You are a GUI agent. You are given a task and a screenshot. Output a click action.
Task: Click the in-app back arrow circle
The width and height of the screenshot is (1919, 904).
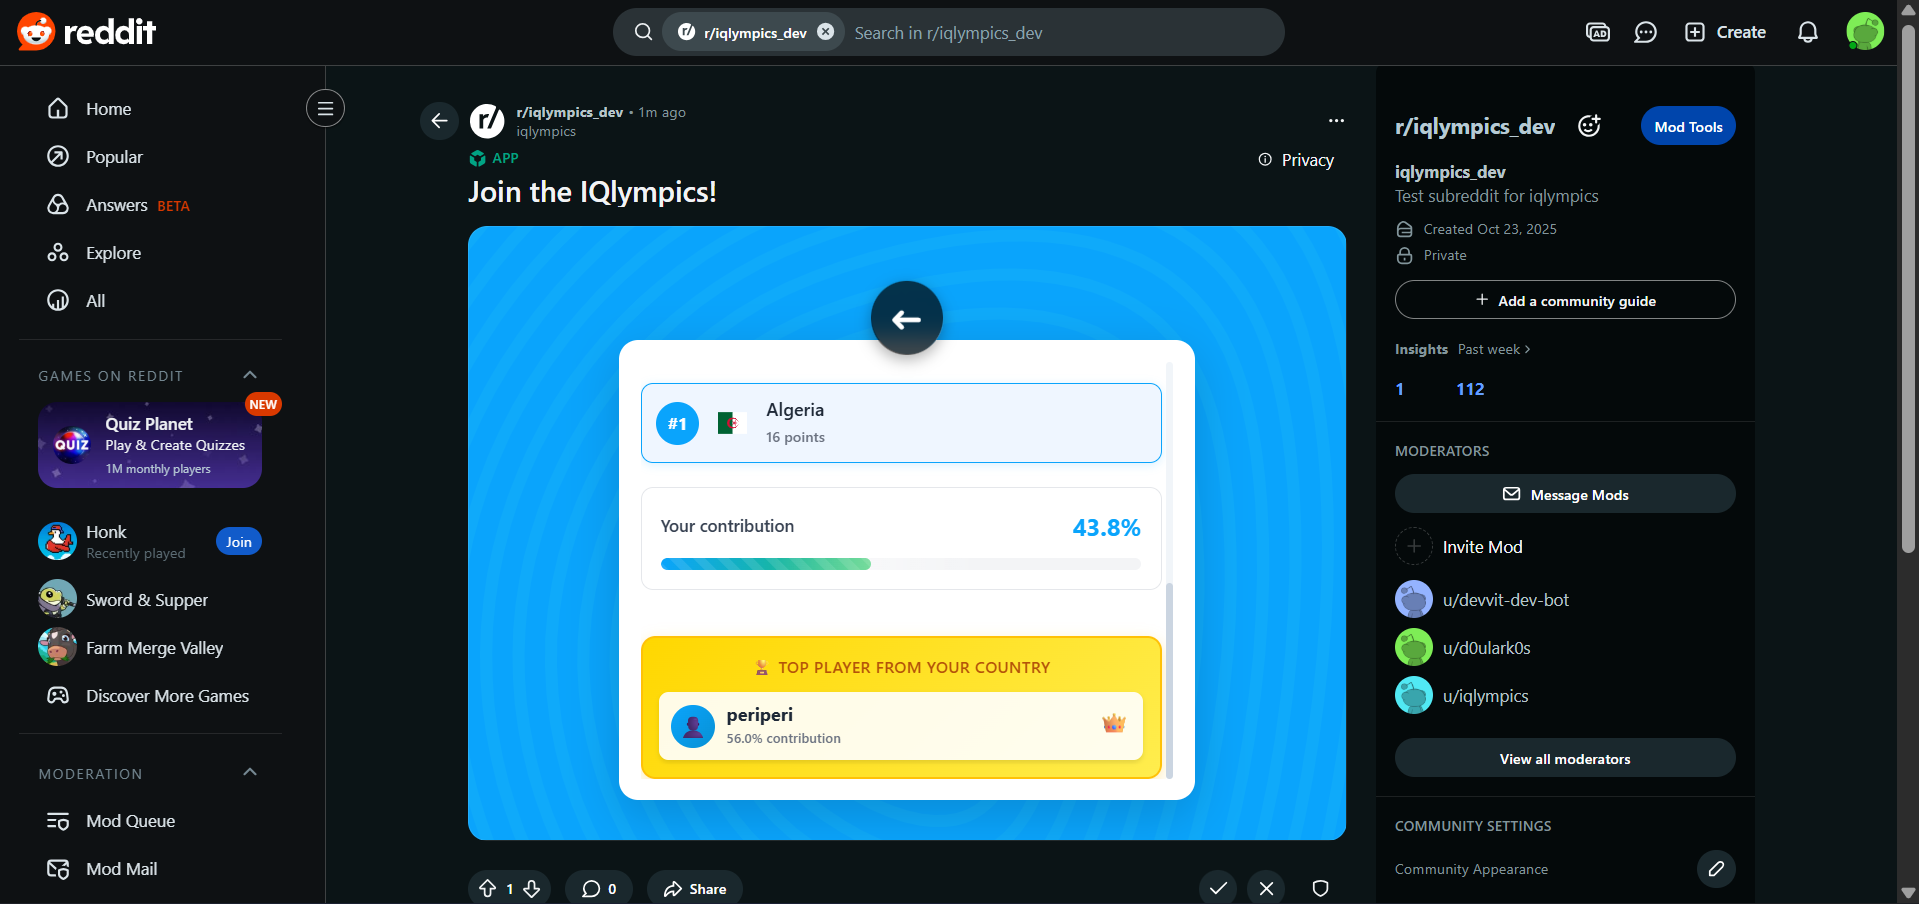tap(907, 318)
